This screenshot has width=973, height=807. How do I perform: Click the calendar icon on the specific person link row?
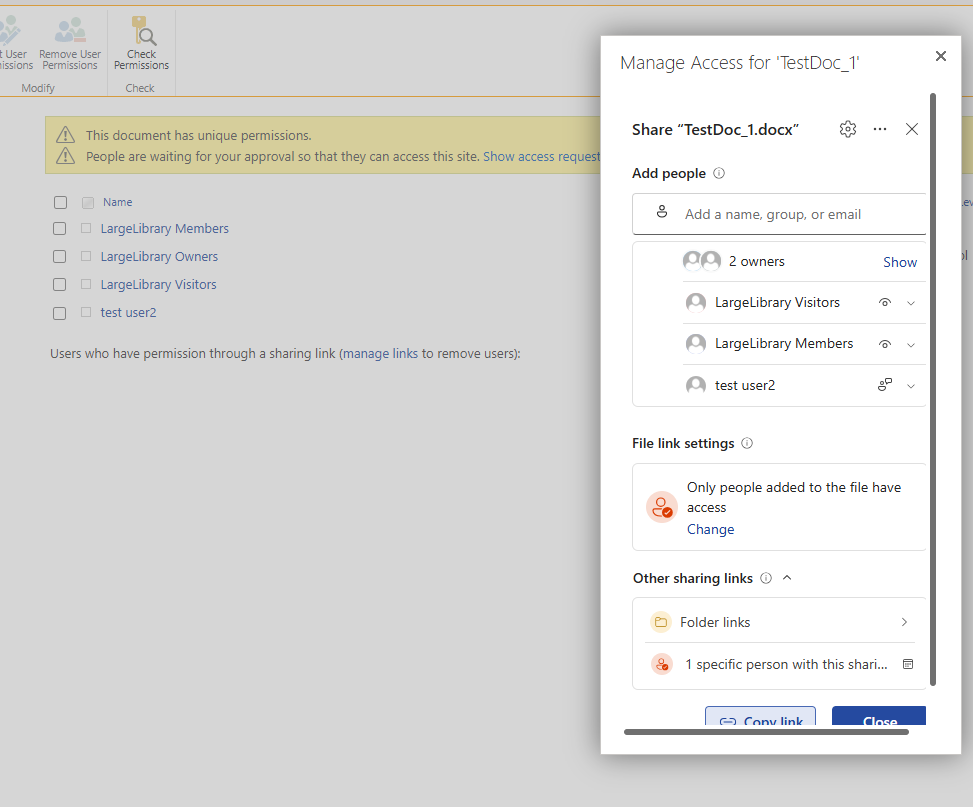908,664
